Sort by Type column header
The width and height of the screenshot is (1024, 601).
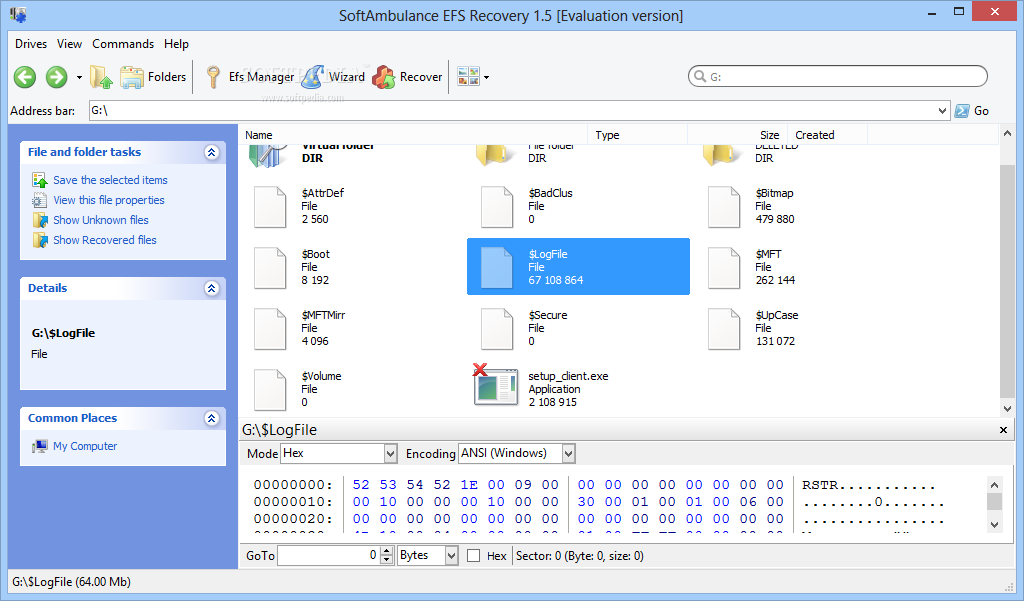tap(638, 135)
